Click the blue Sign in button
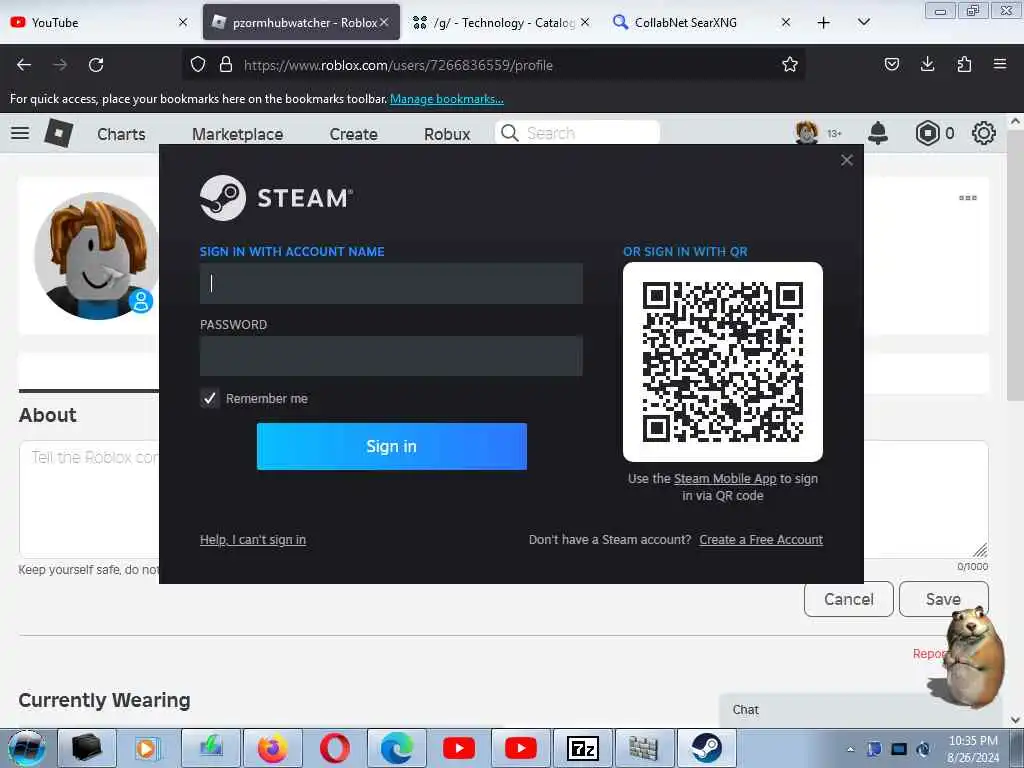1024x768 pixels. coord(391,446)
